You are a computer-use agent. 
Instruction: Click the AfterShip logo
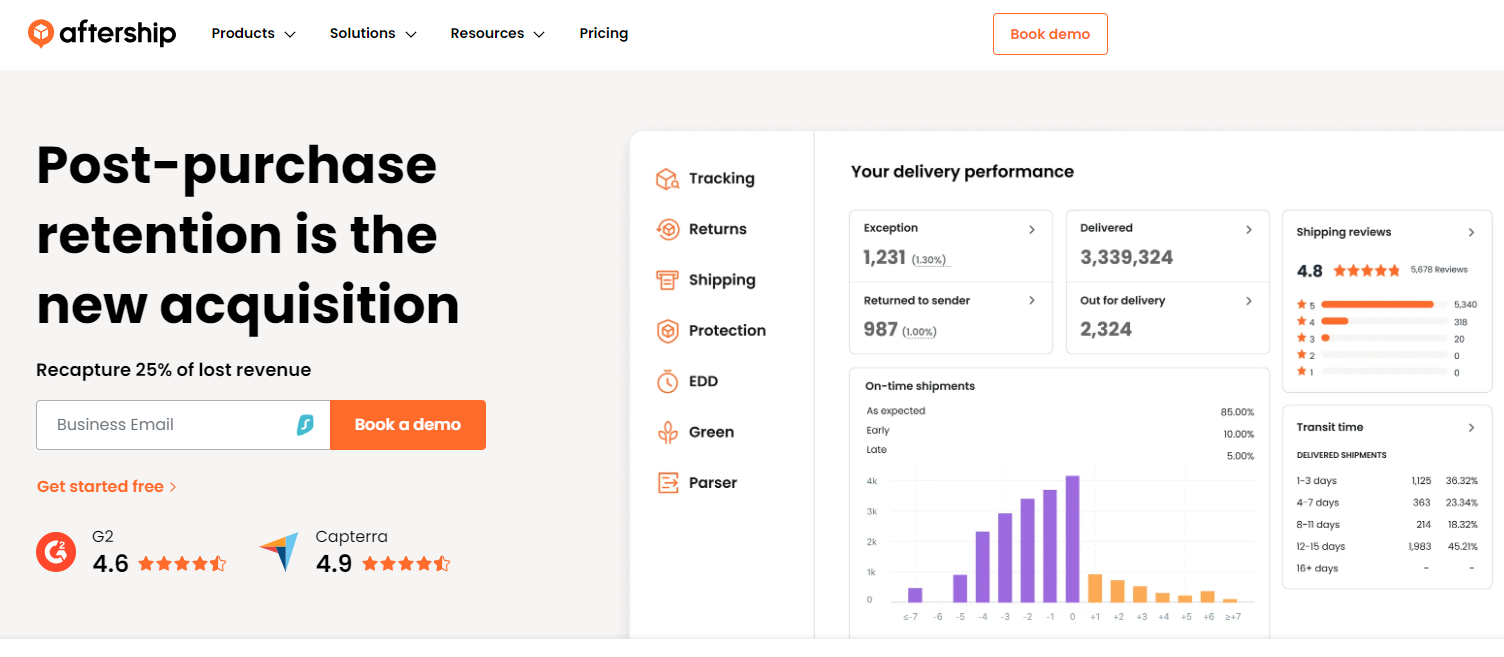click(102, 34)
